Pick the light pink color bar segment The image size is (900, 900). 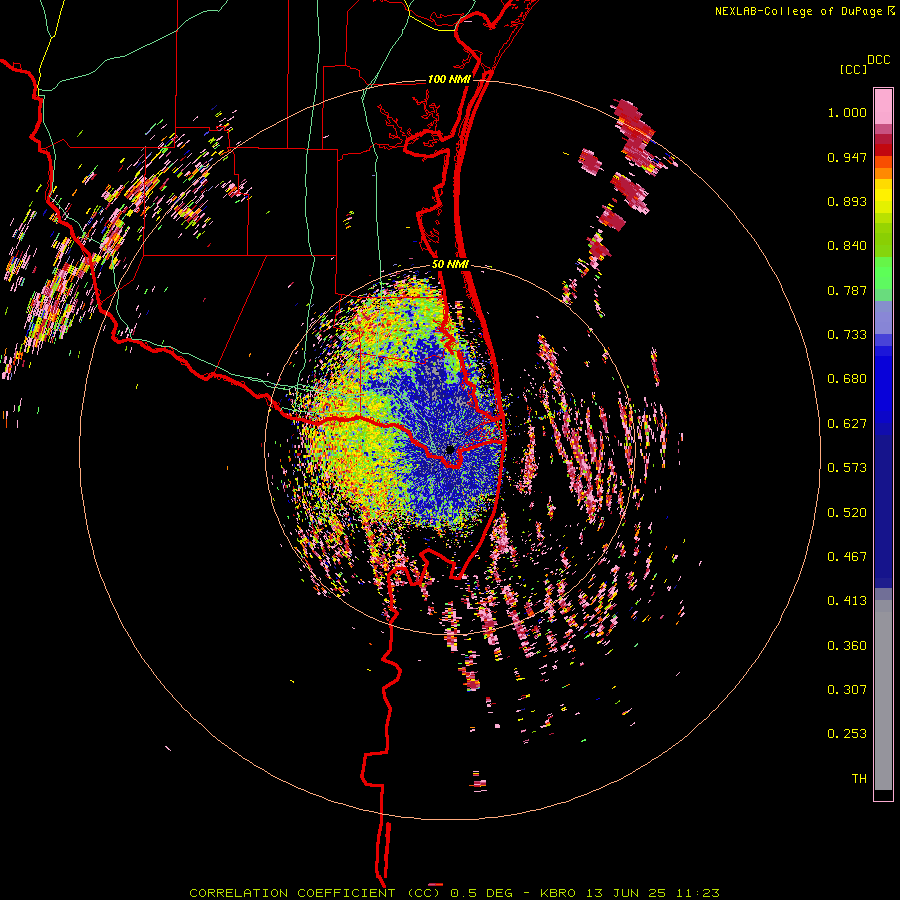pyautogui.click(x=883, y=106)
